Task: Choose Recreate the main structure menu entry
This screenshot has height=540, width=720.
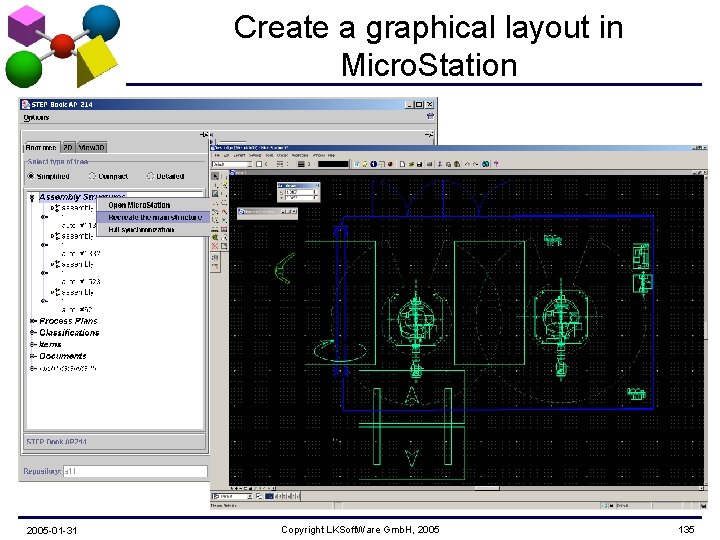Action: coord(155,217)
